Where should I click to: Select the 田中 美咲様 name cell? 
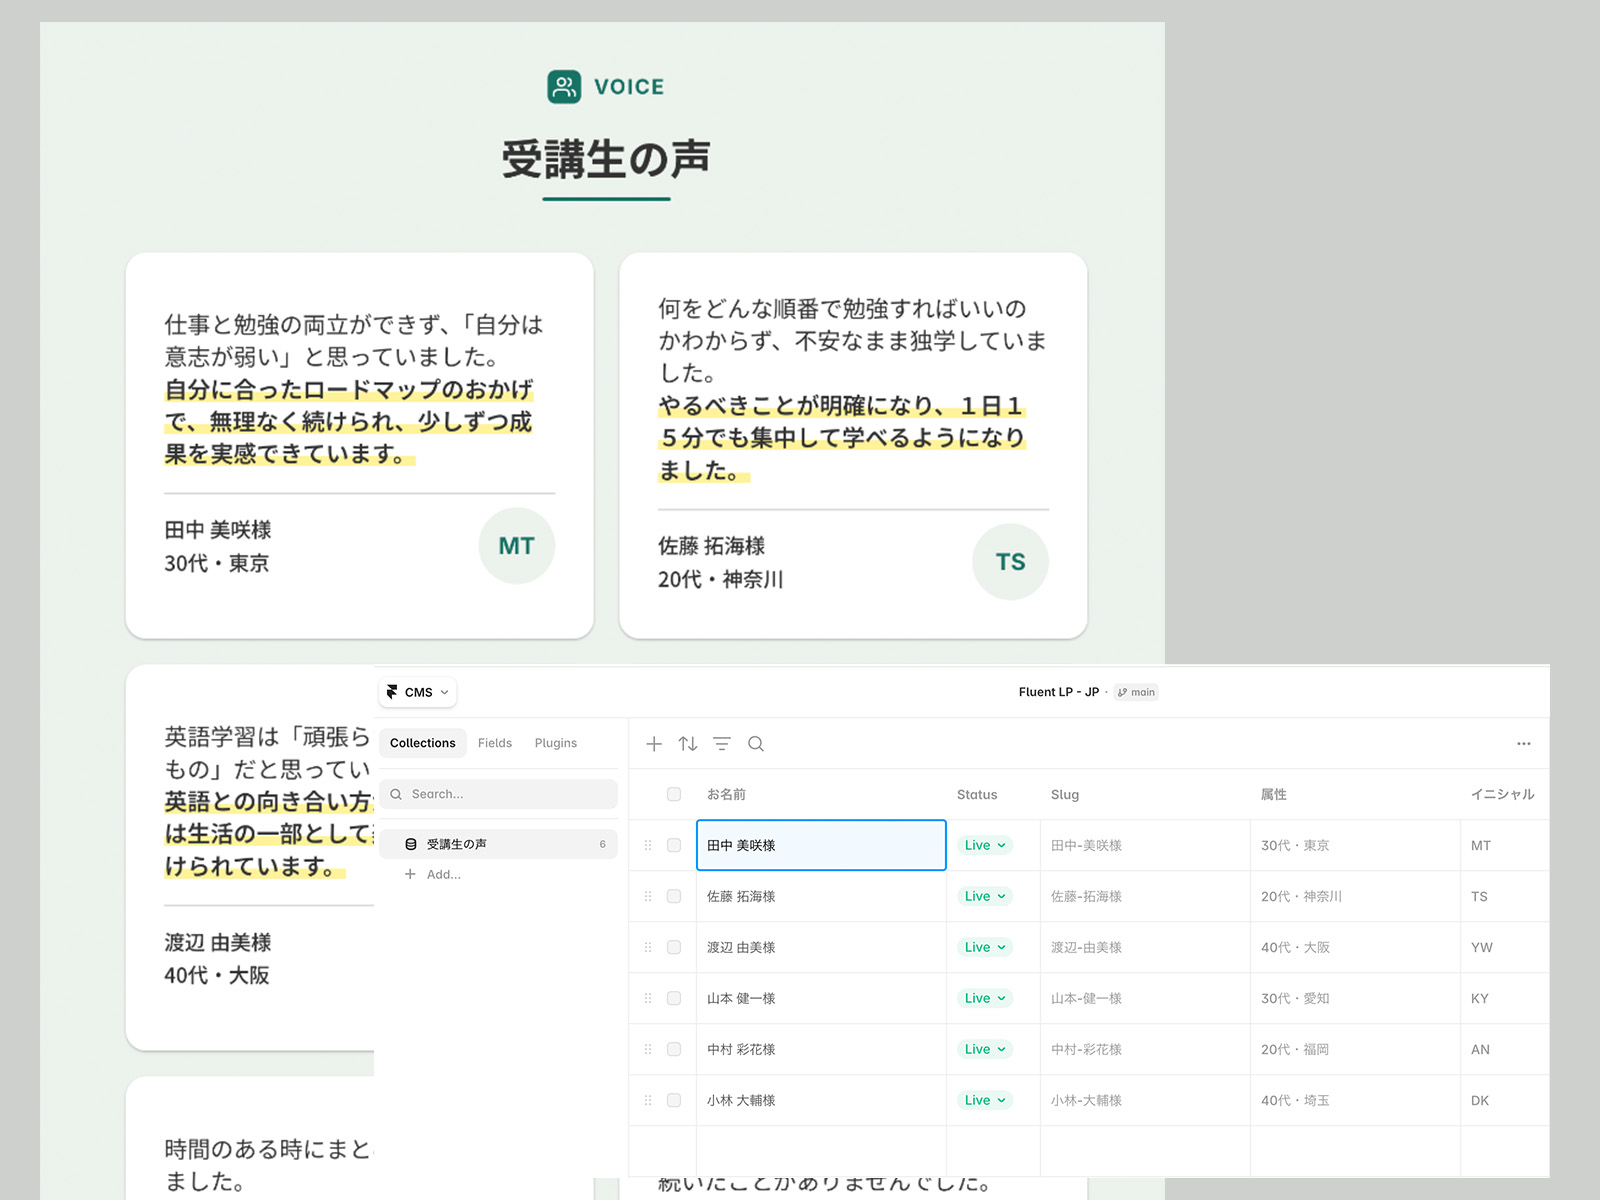click(821, 845)
